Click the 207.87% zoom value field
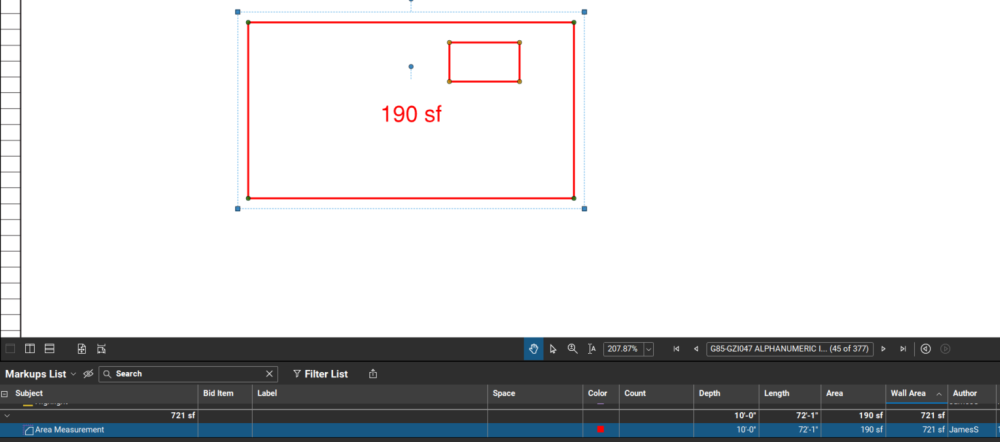Image resolution: width=1000 pixels, height=442 pixels. point(623,349)
